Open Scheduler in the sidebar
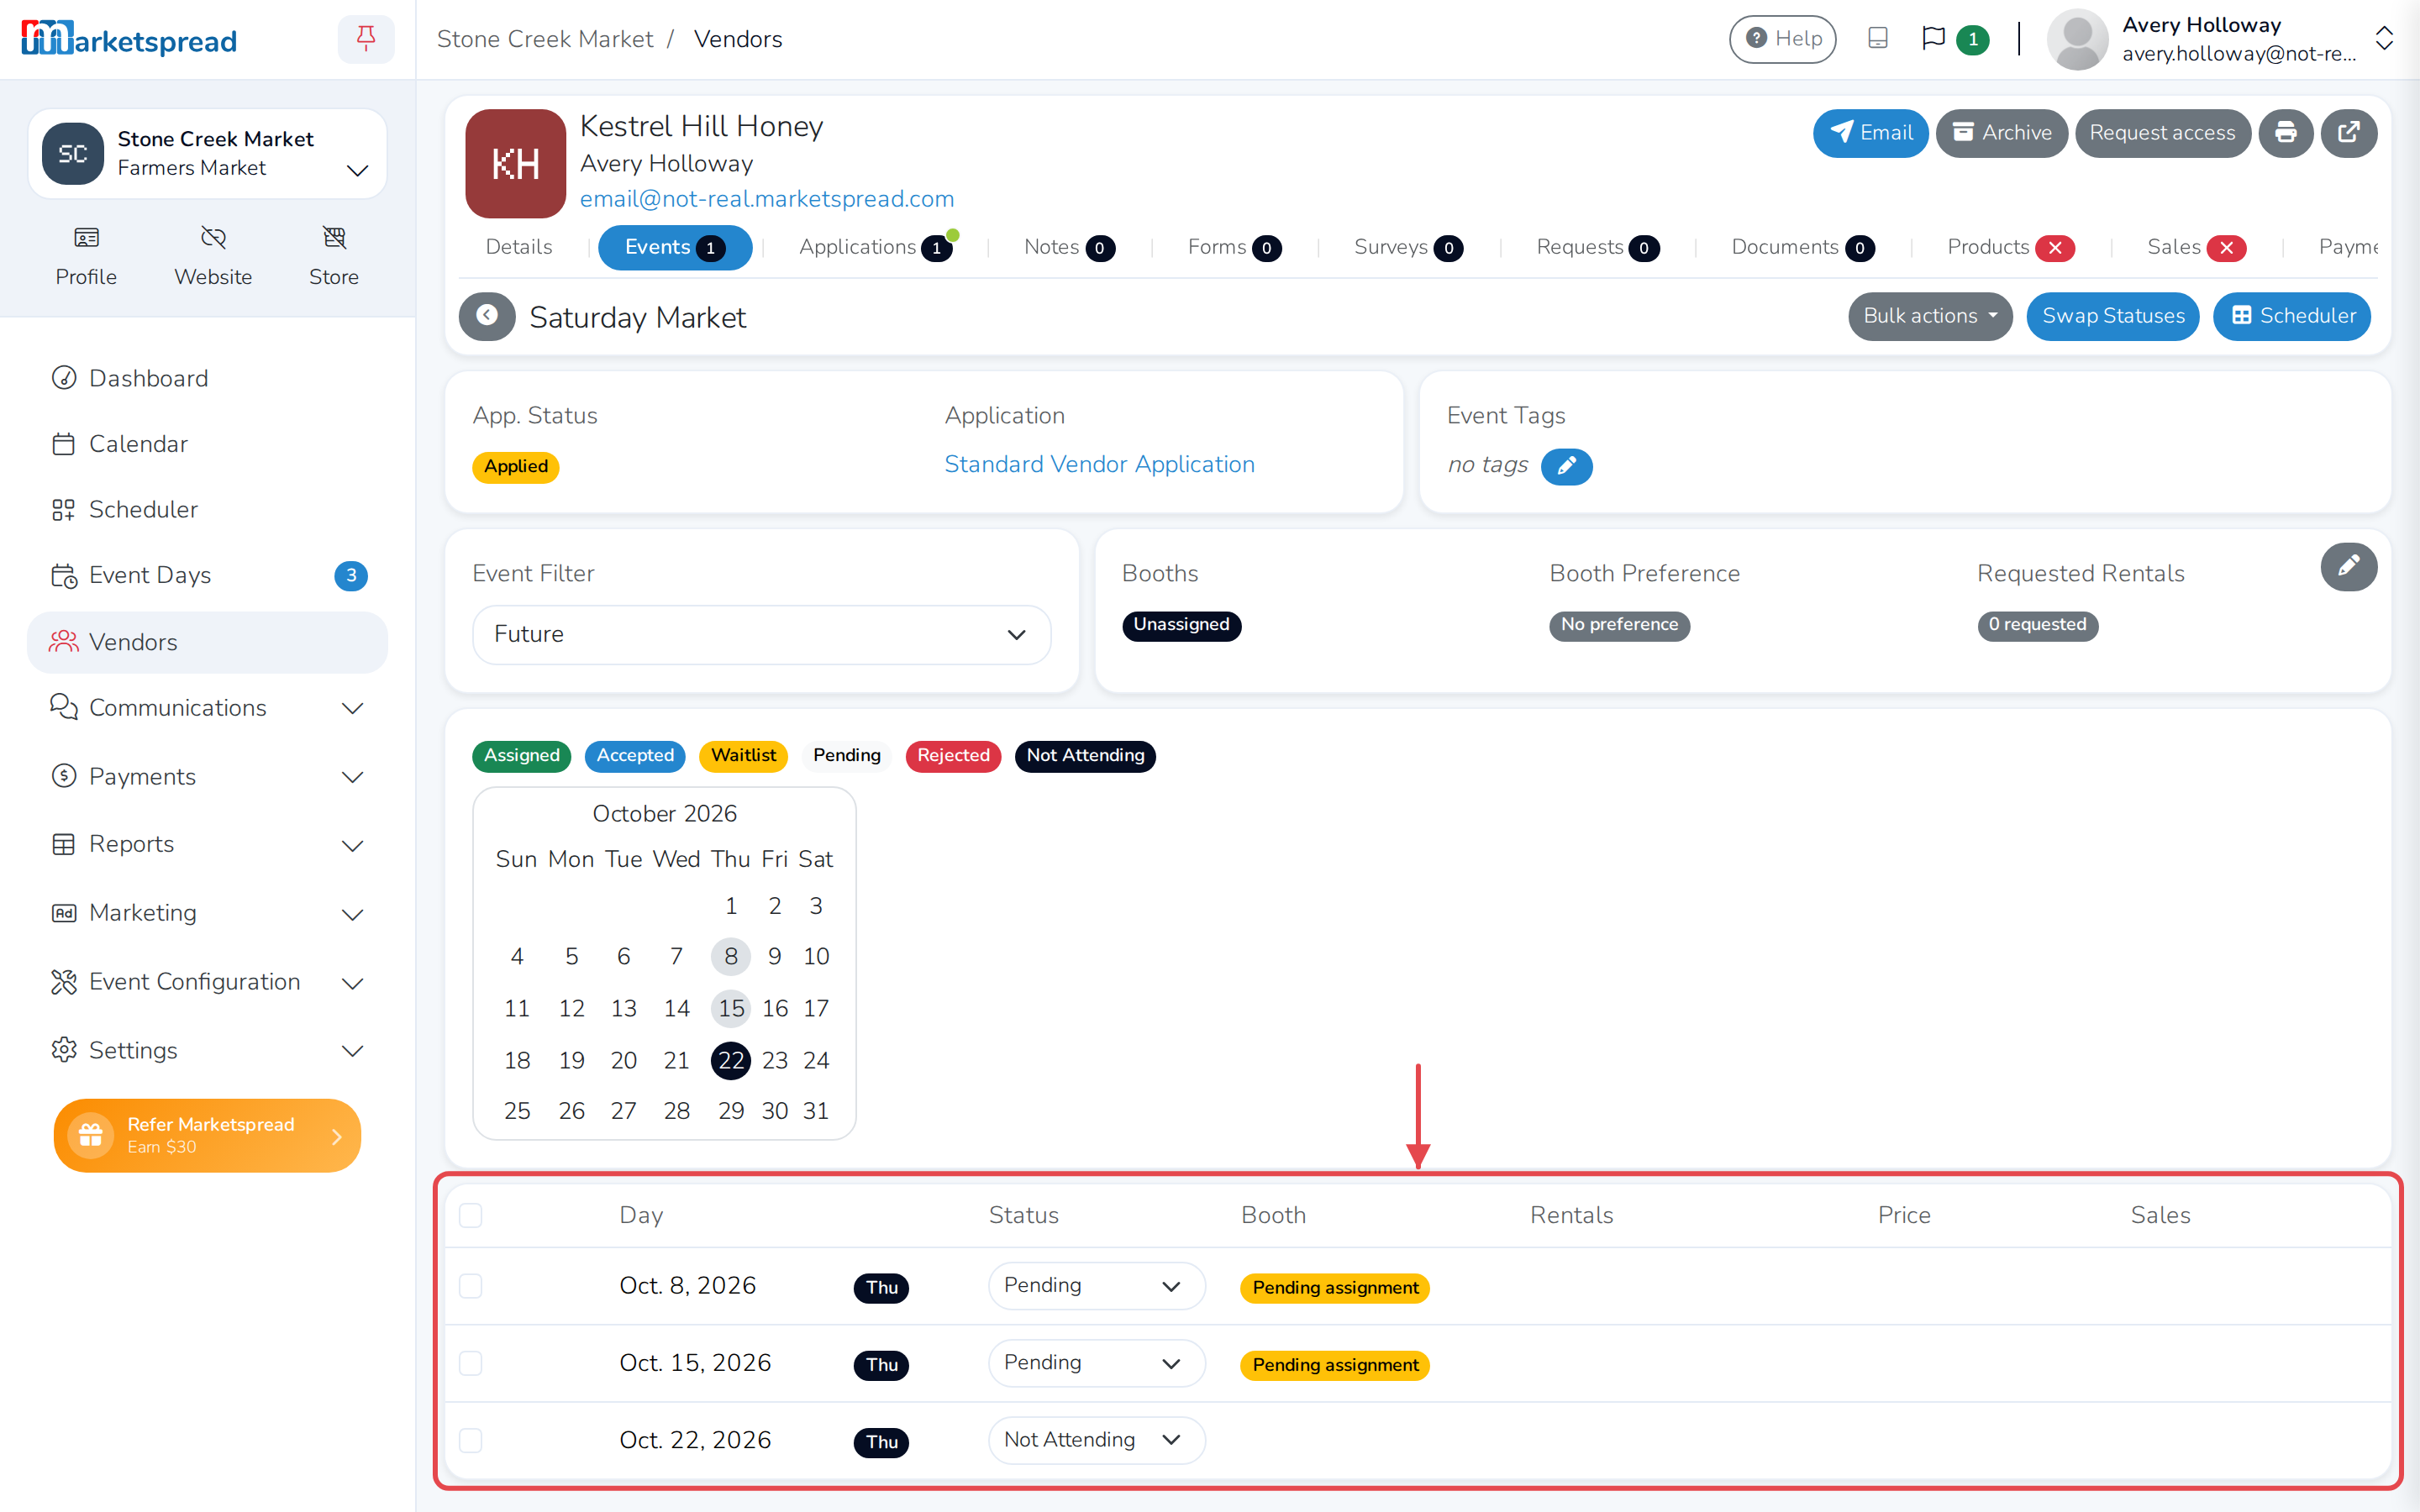The width and height of the screenshot is (2420, 1512). [207, 510]
